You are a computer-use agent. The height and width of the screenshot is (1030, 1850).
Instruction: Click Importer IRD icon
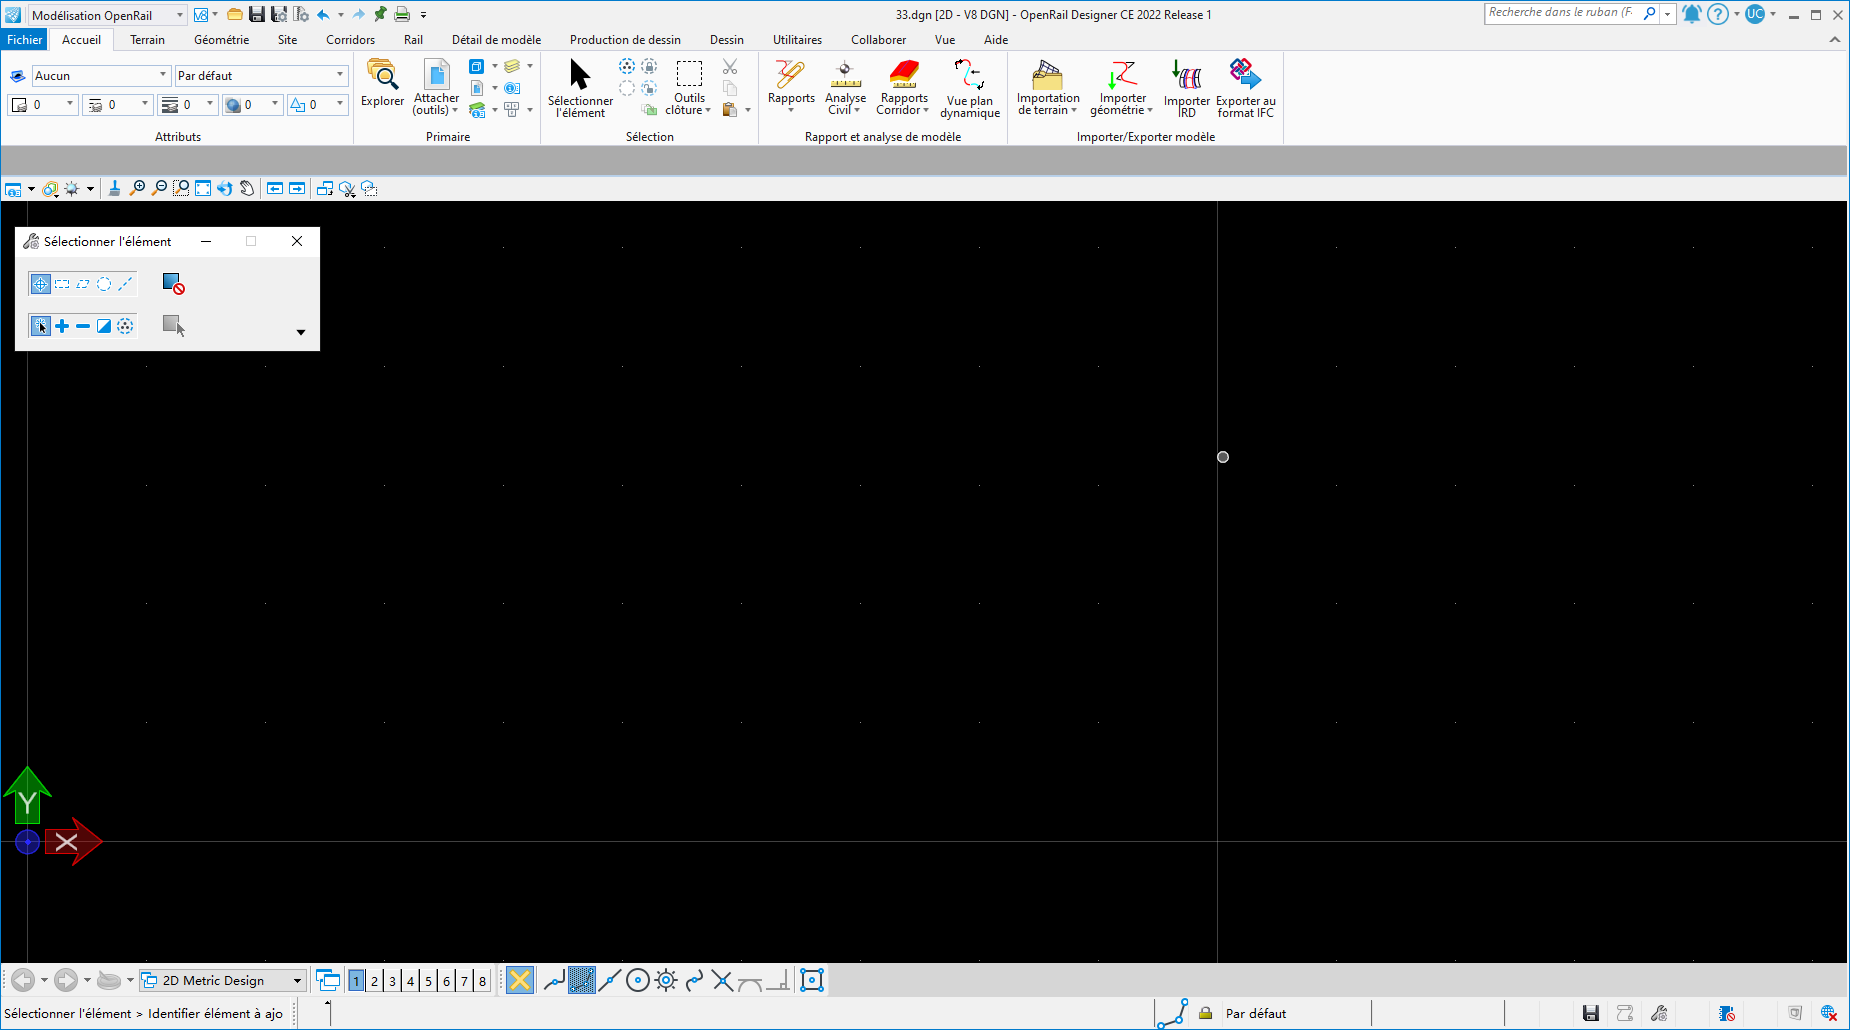click(x=1187, y=89)
